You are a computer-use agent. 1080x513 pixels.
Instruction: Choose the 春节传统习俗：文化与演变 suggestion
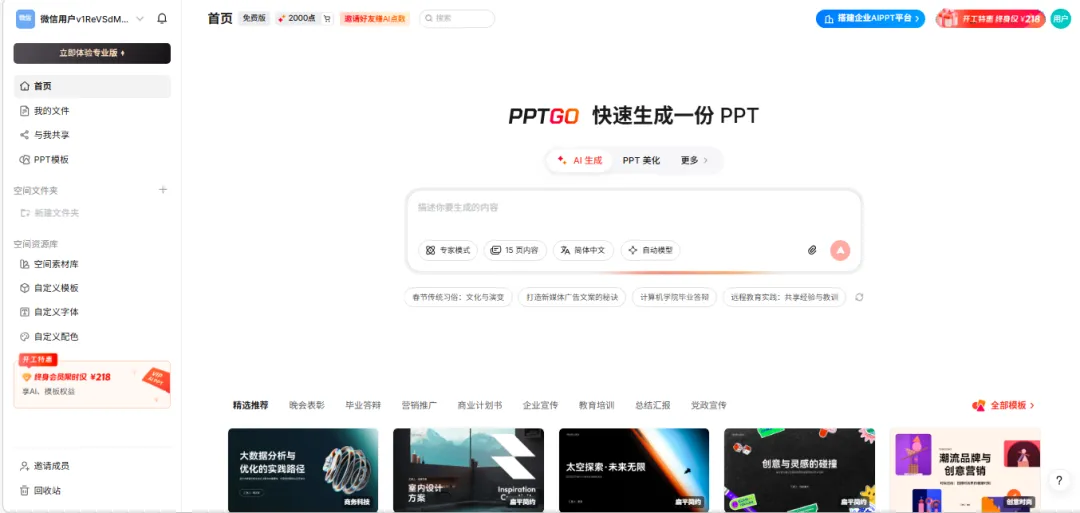click(x=458, y=297)
